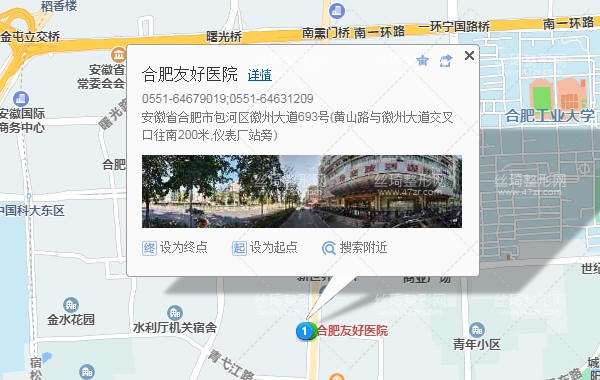Screen dimensions: 600x380
Task: Click the 青年小区 residential icon
Action: coord(477,329)
